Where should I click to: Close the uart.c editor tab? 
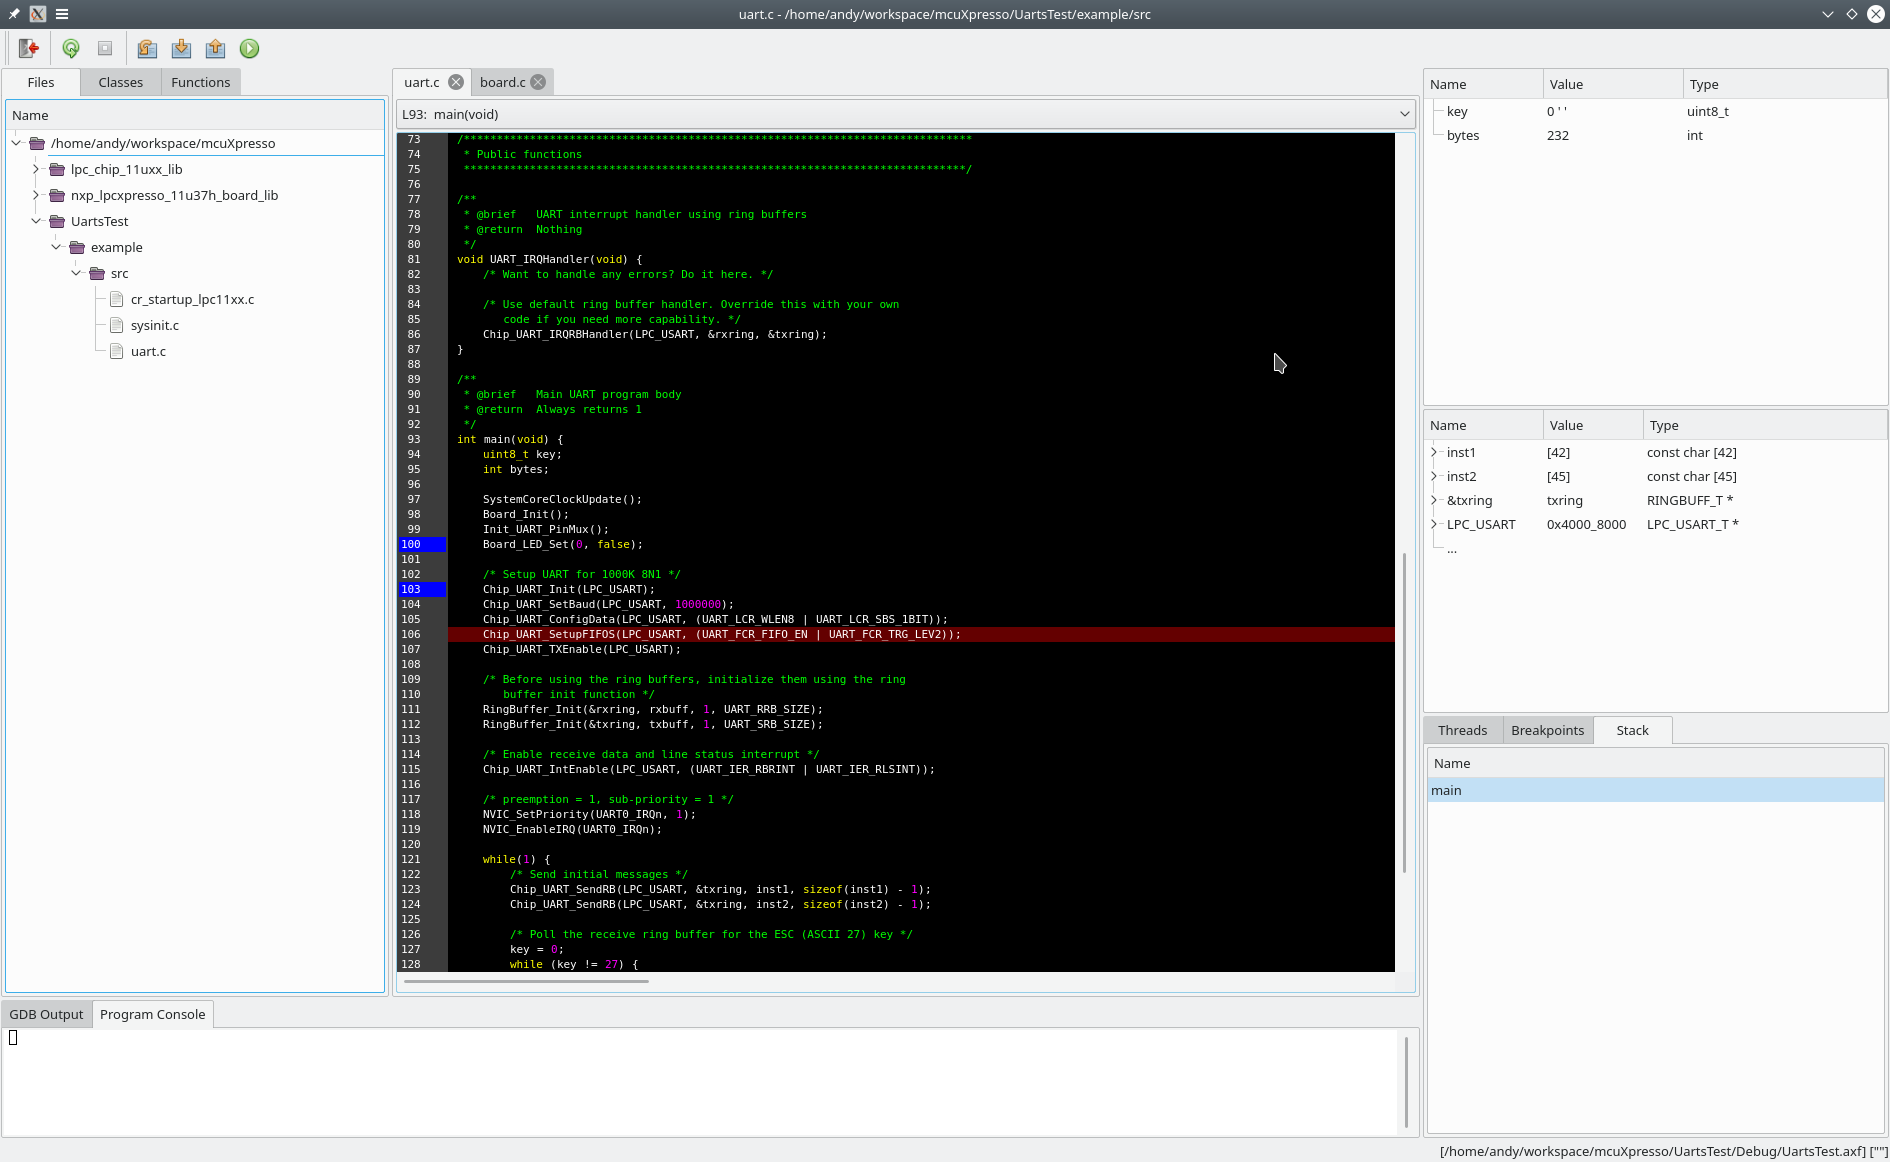[456, 82]
